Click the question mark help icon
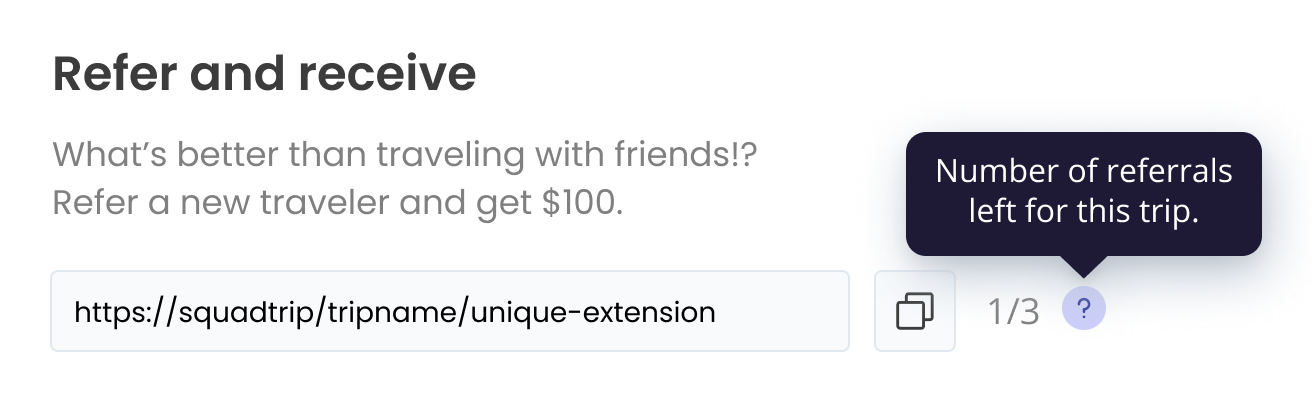1312x402 pixels. point(1084,310)
